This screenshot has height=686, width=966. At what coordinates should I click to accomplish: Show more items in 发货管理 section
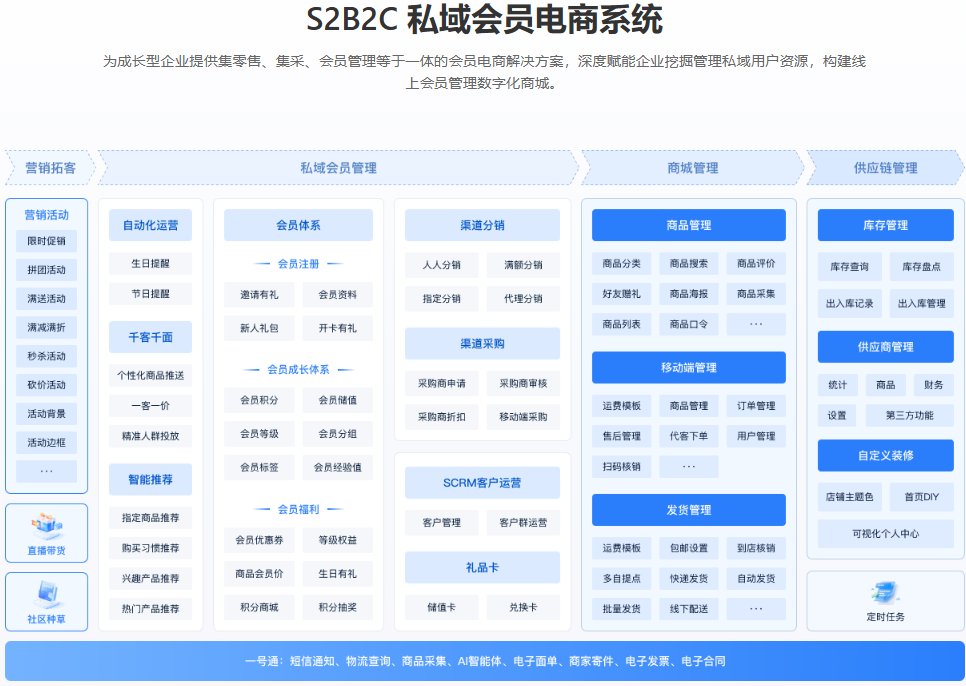point(755,608)
